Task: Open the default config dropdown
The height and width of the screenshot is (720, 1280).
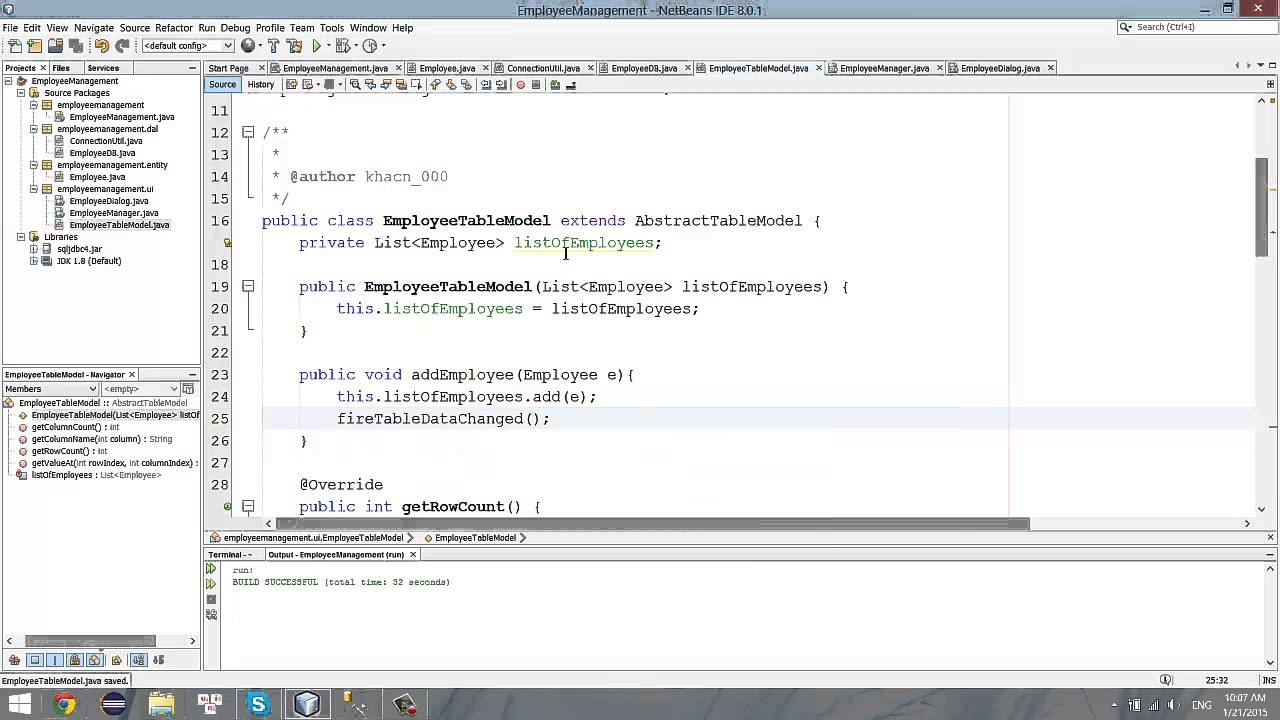Action: 188,46
